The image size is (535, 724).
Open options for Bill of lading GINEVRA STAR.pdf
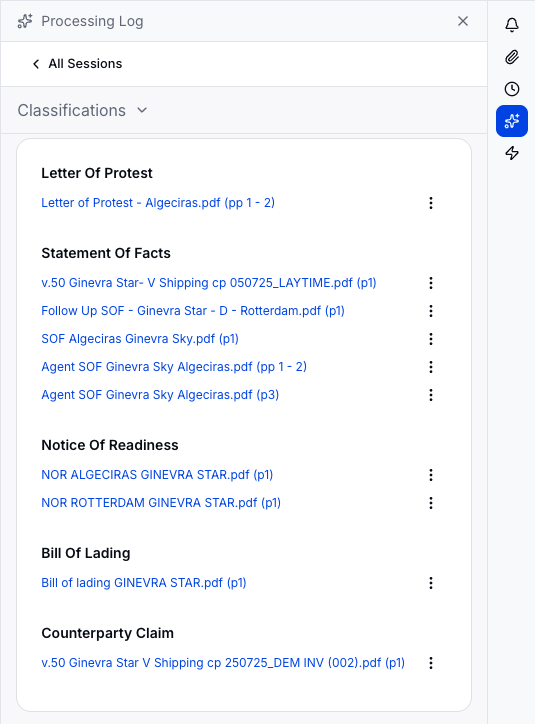click(431, 583)
